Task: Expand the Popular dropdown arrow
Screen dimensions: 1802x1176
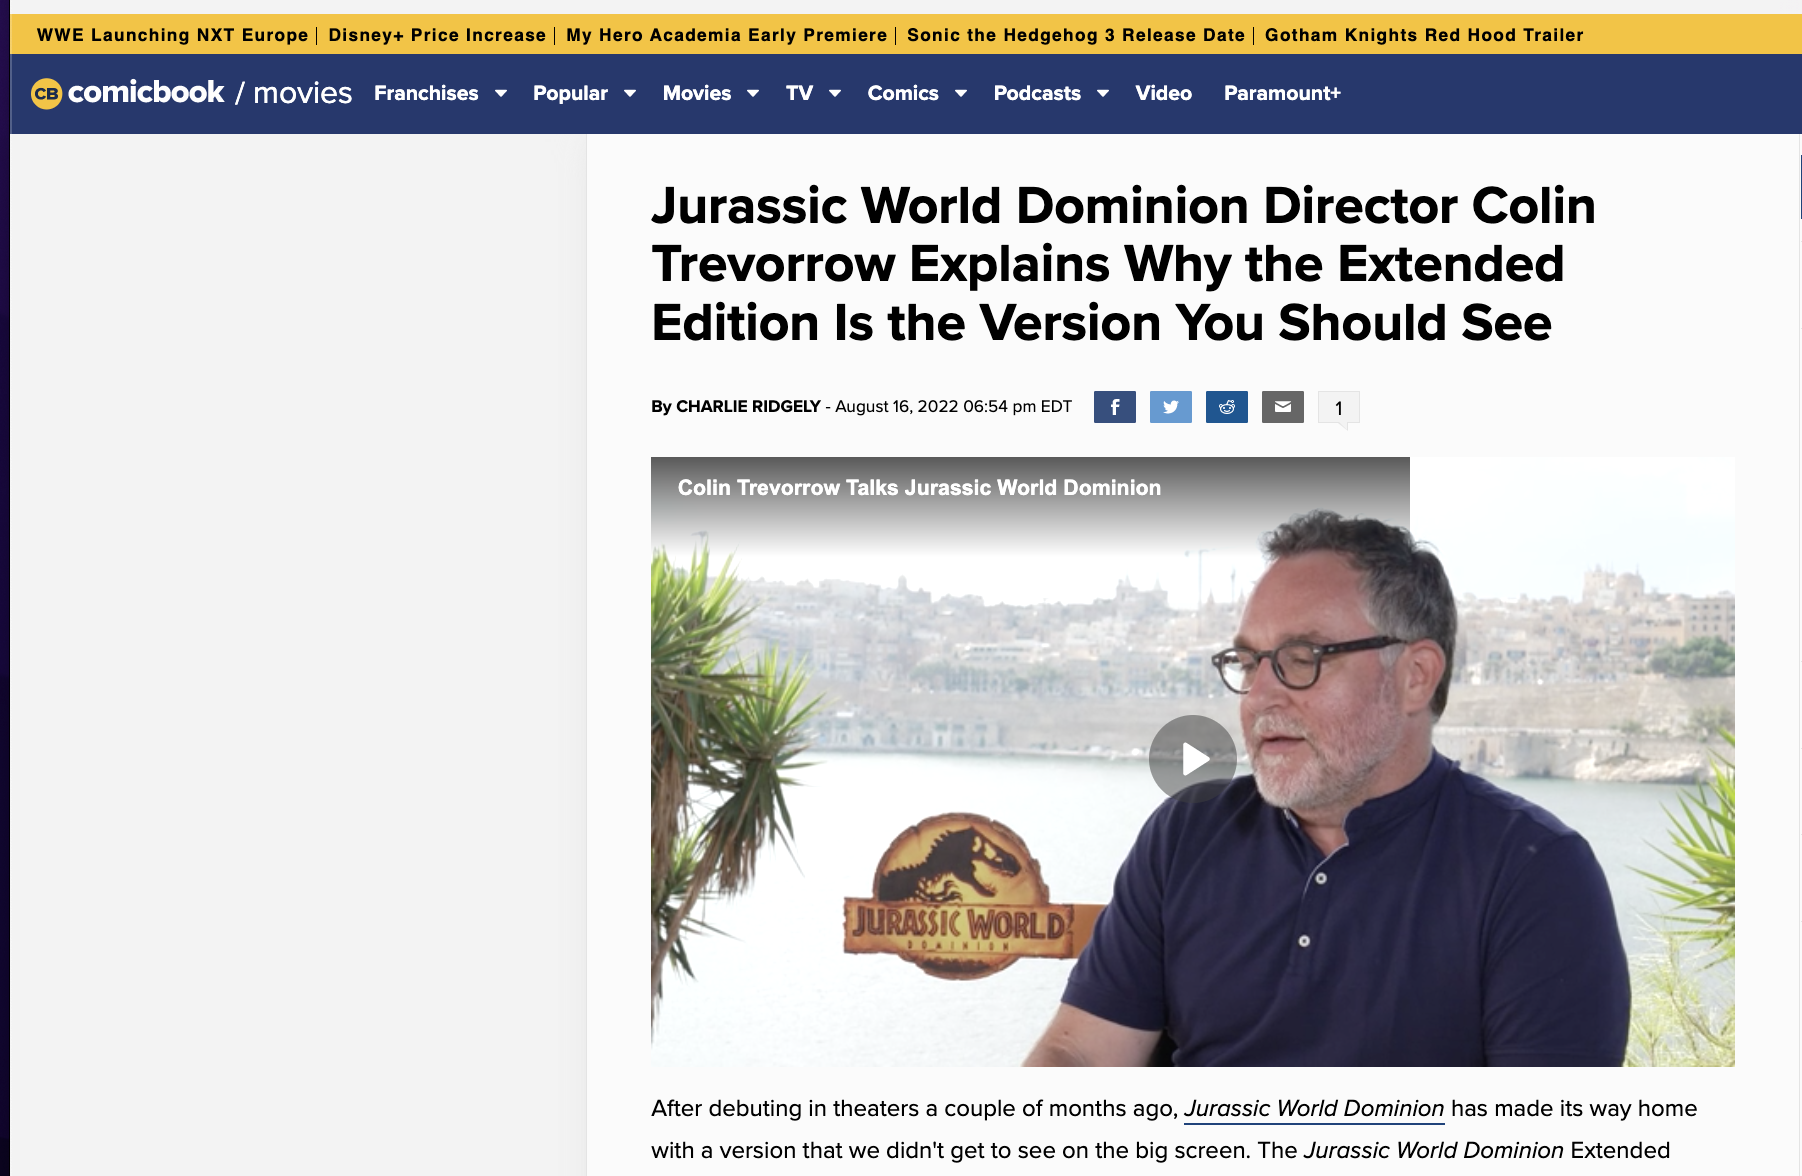Action: point(630,93)
